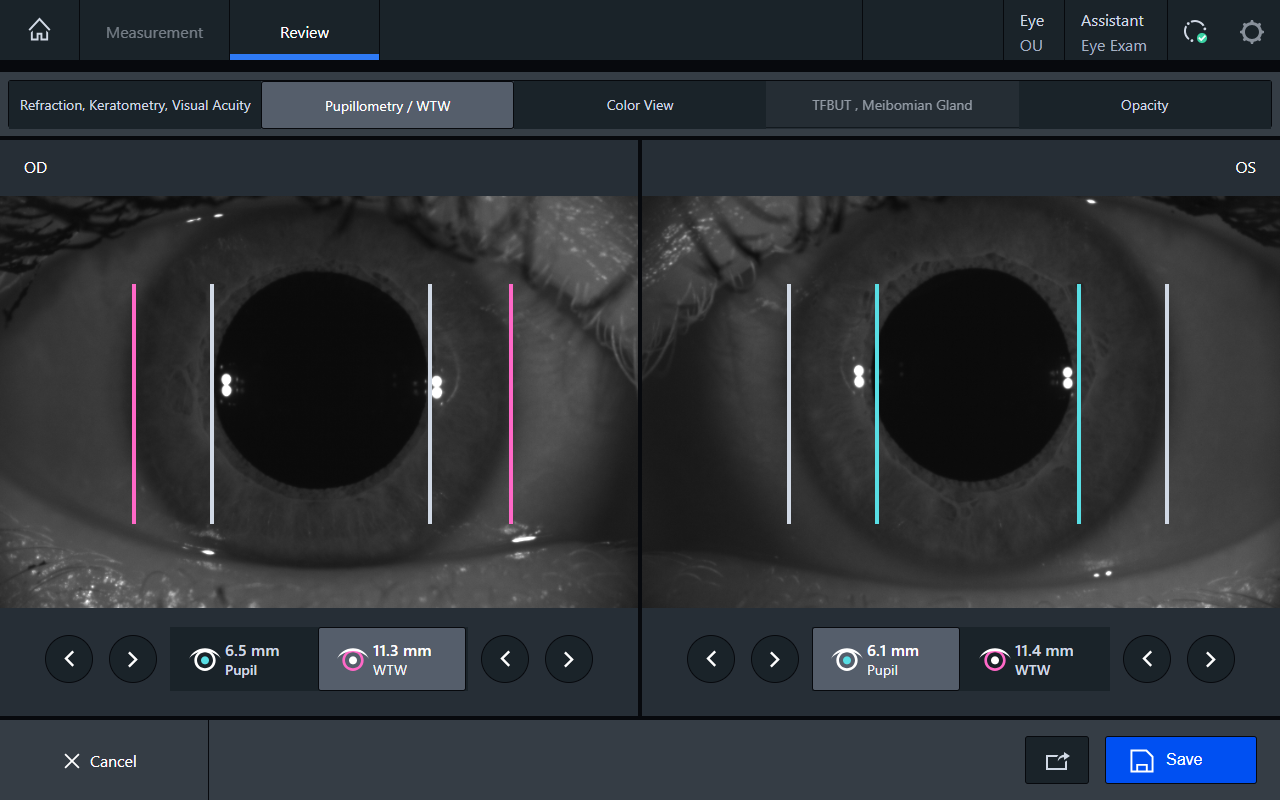Open the Eye OU selector
The height and width of the screenshot is (800, 1280).
click(x=1031, y=32)
